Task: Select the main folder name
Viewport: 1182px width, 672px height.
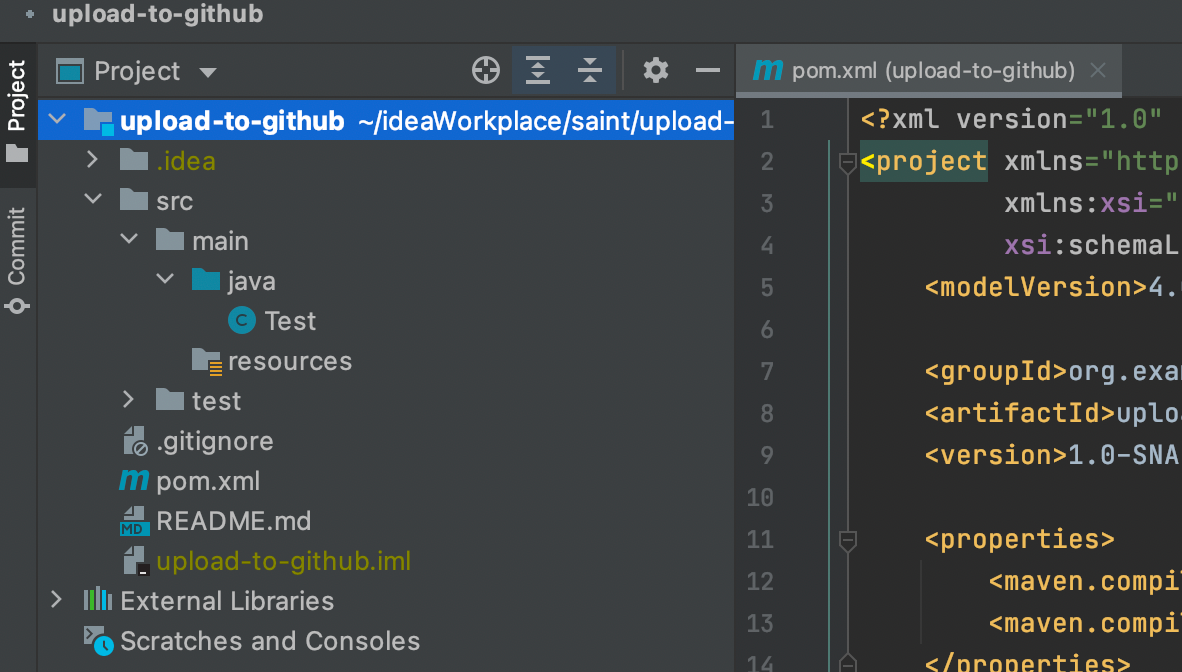Action: 220,241
